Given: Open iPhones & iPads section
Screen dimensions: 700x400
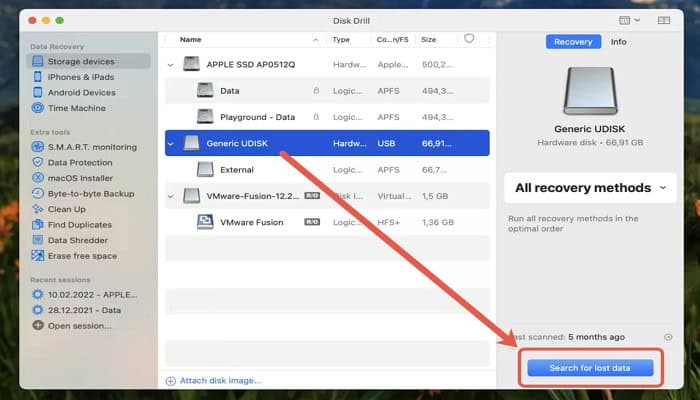Looking at the screenshot, I should (81, 77).
